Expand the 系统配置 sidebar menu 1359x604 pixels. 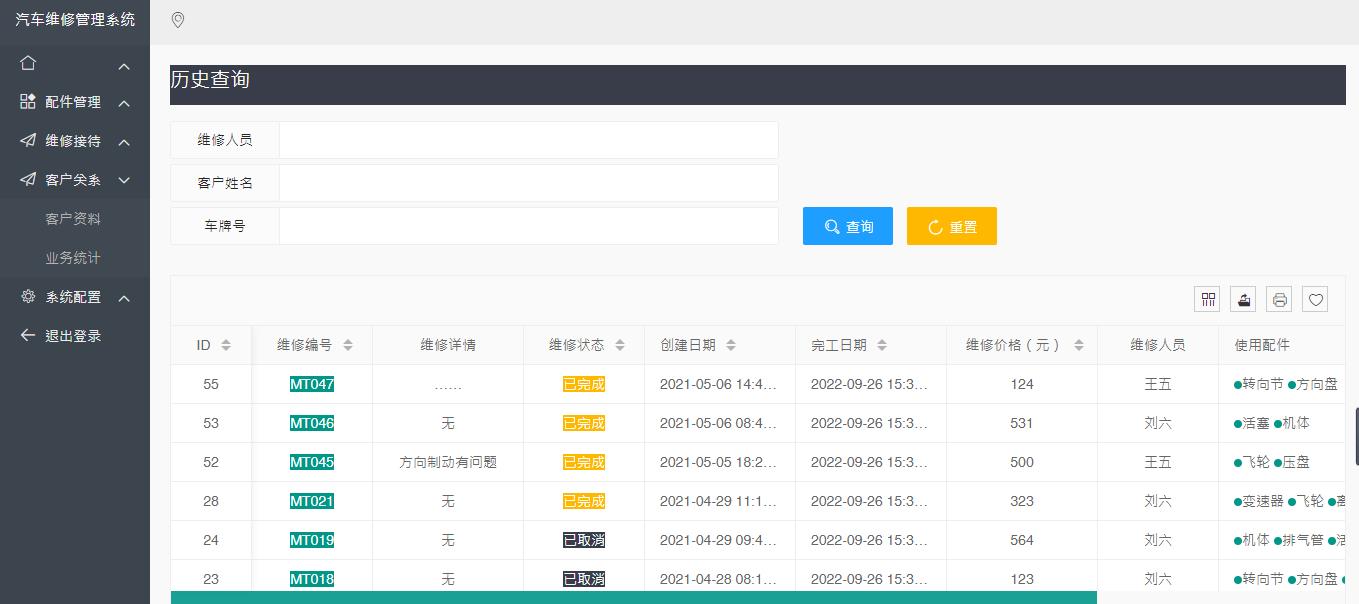point(73,297)
